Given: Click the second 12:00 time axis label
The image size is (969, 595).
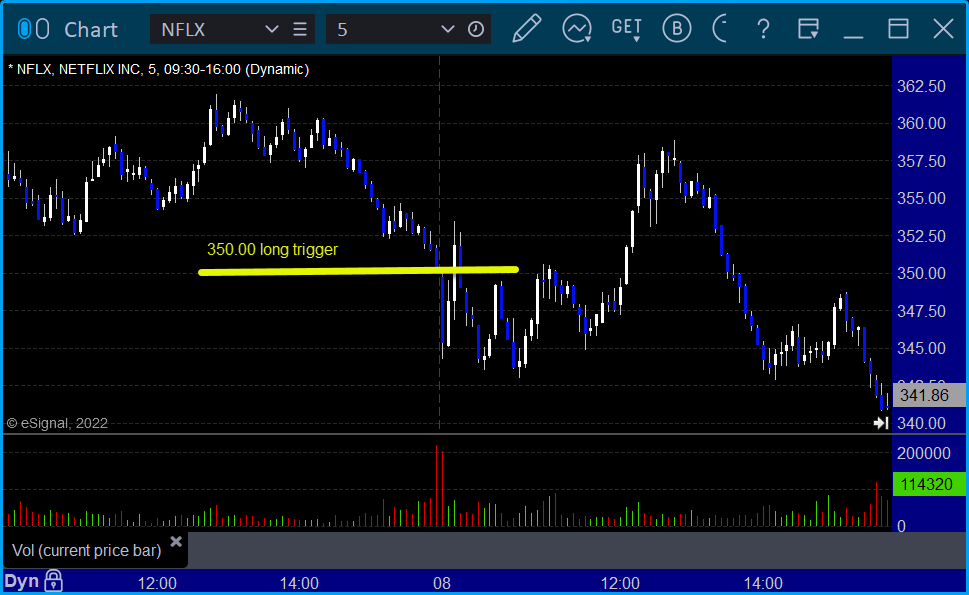Looking at the screenshot, I should (620, 583).
